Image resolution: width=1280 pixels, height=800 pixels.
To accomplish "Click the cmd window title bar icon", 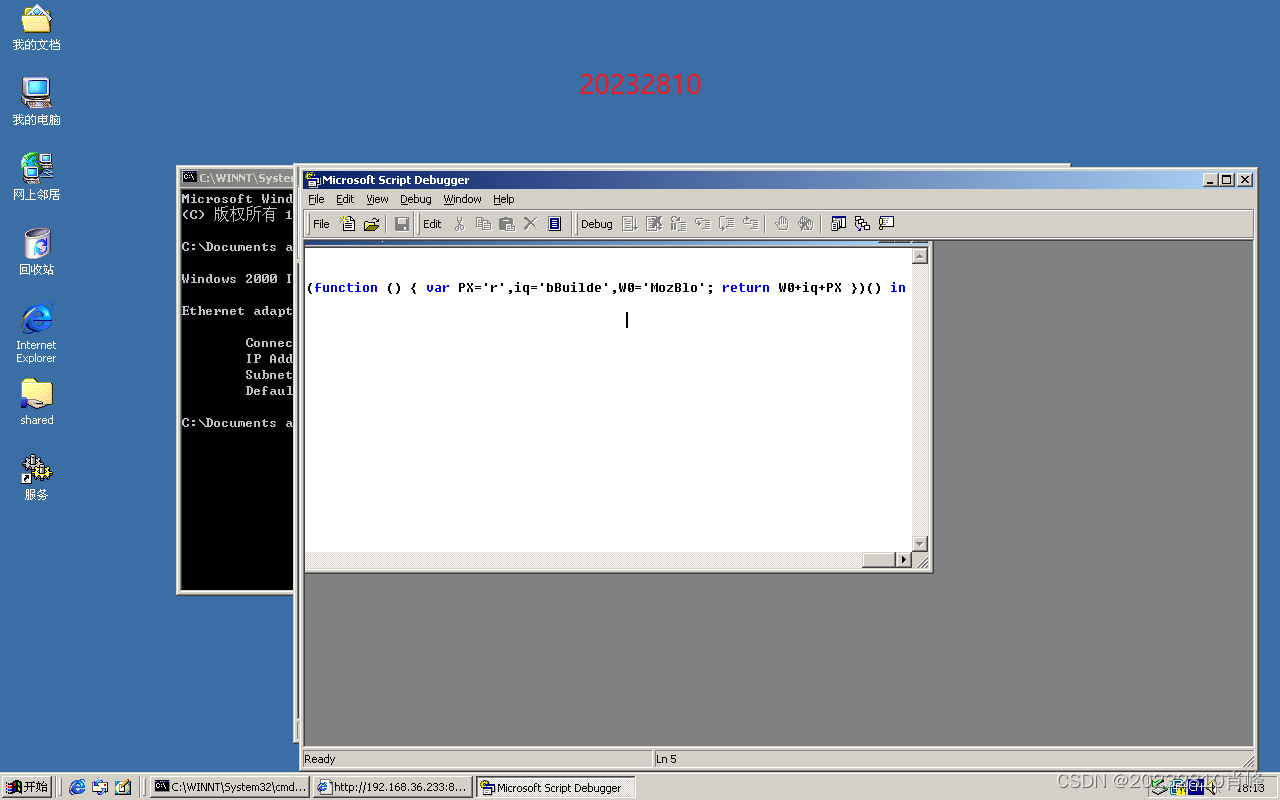I will [x=189, y=177].
